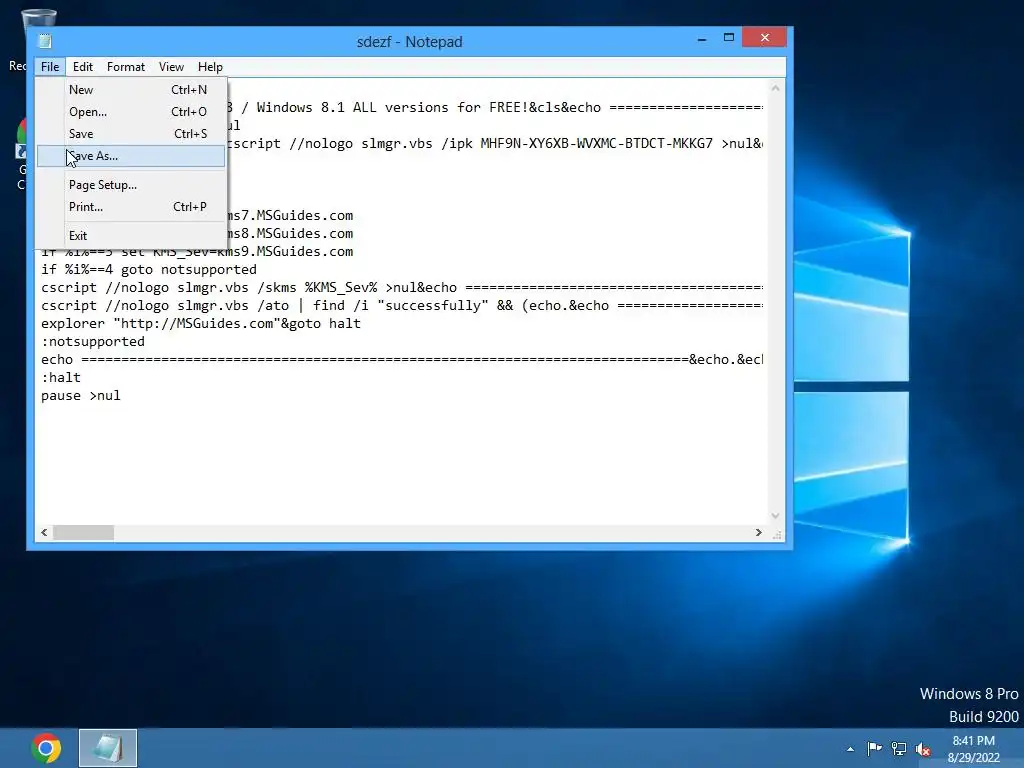Click the ":notsupported" label line
Screen dimensions: 1024x768
point(93,342)
